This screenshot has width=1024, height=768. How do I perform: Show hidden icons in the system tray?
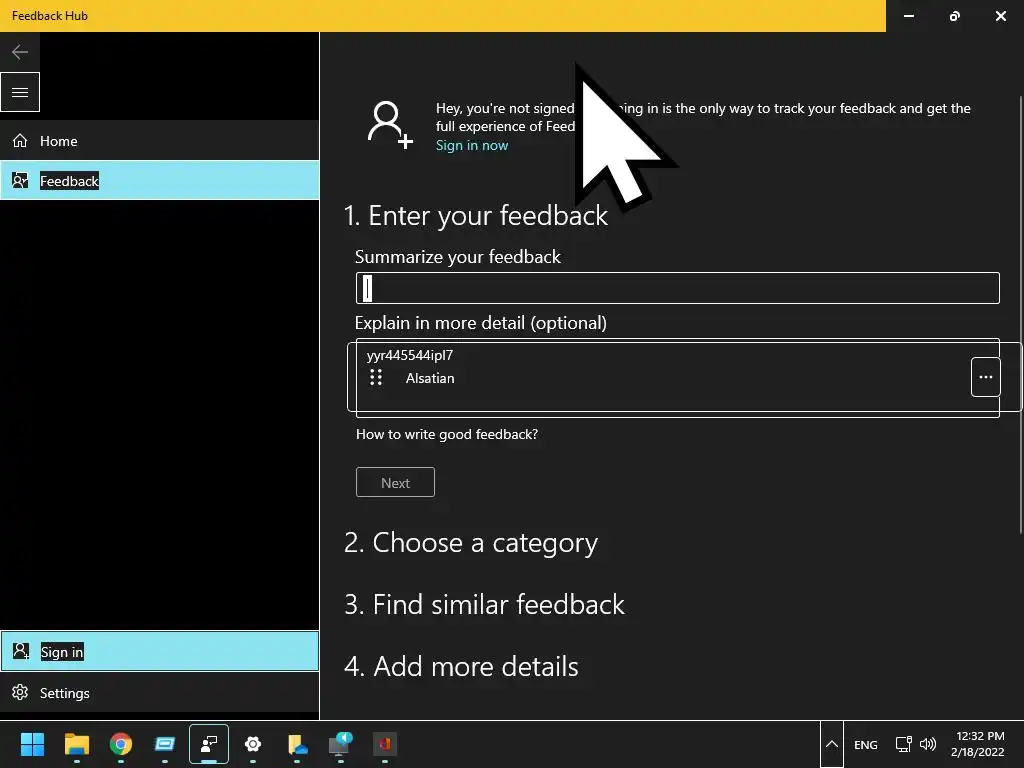click(x=831, y=744)
